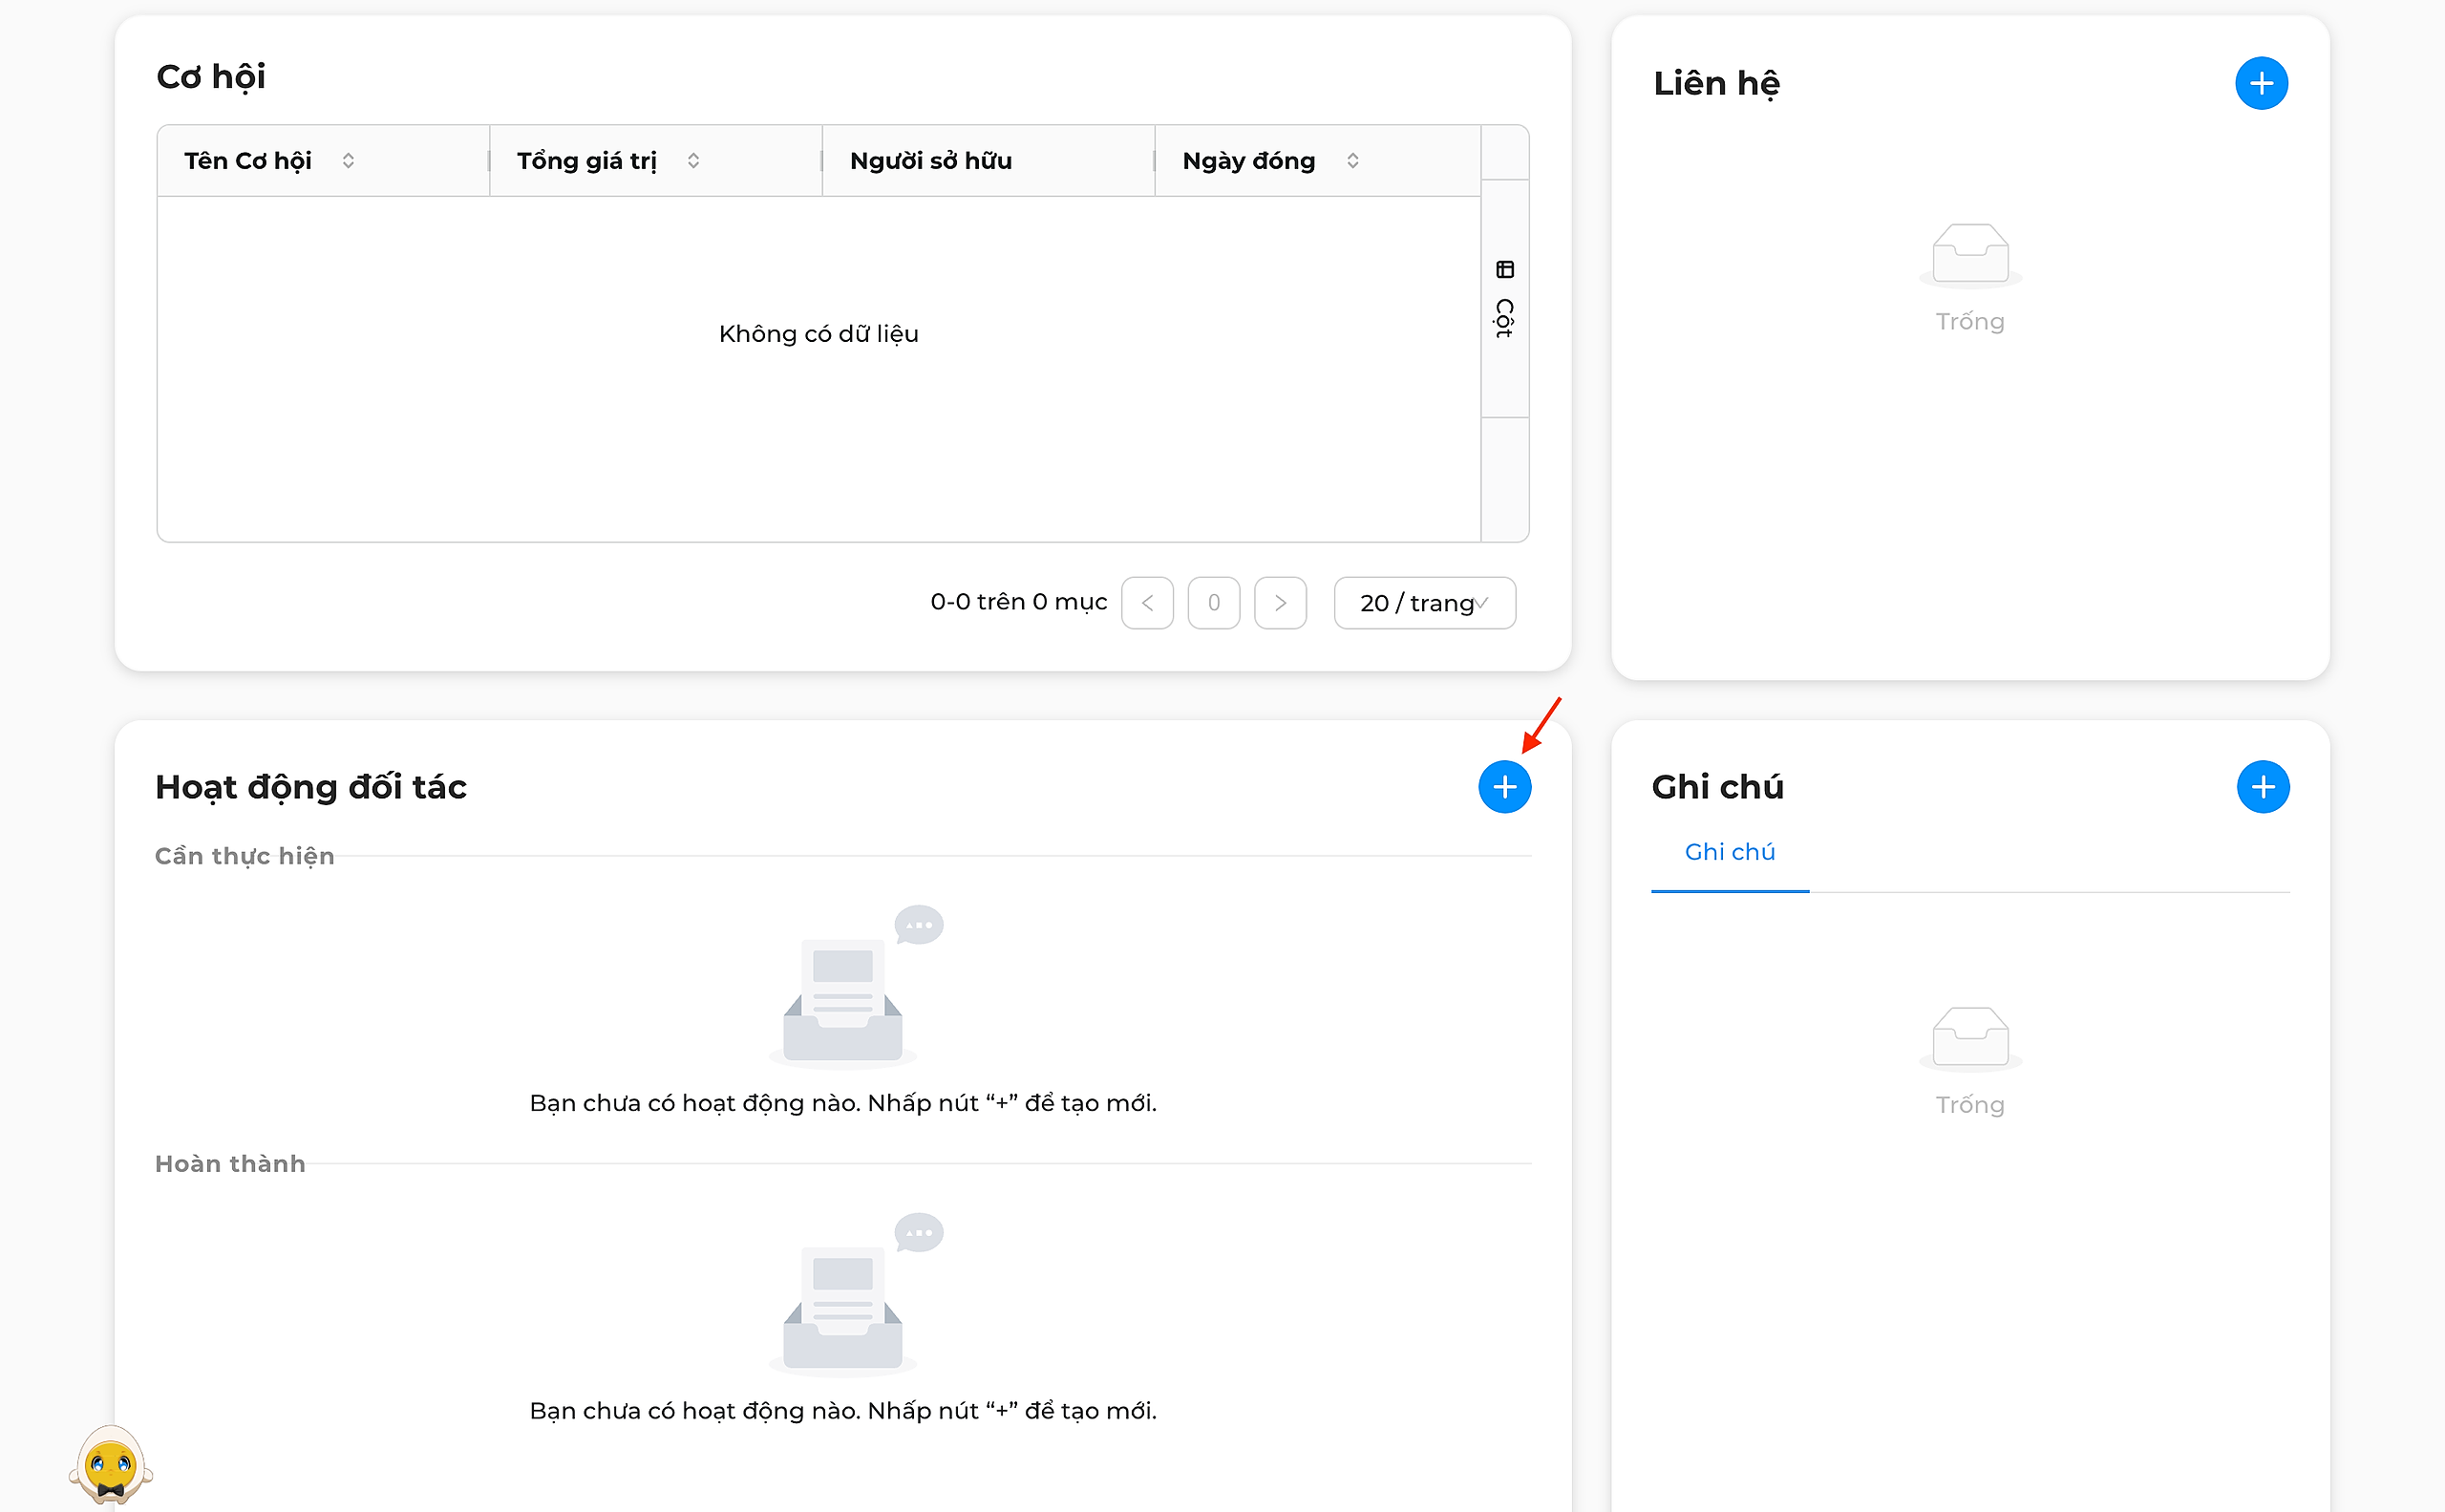Add a new contact in Liên hệ
Image resolution: width=2445 pixels, height=1512 pixels.
pyautogui.click(x=2261, y=83)
